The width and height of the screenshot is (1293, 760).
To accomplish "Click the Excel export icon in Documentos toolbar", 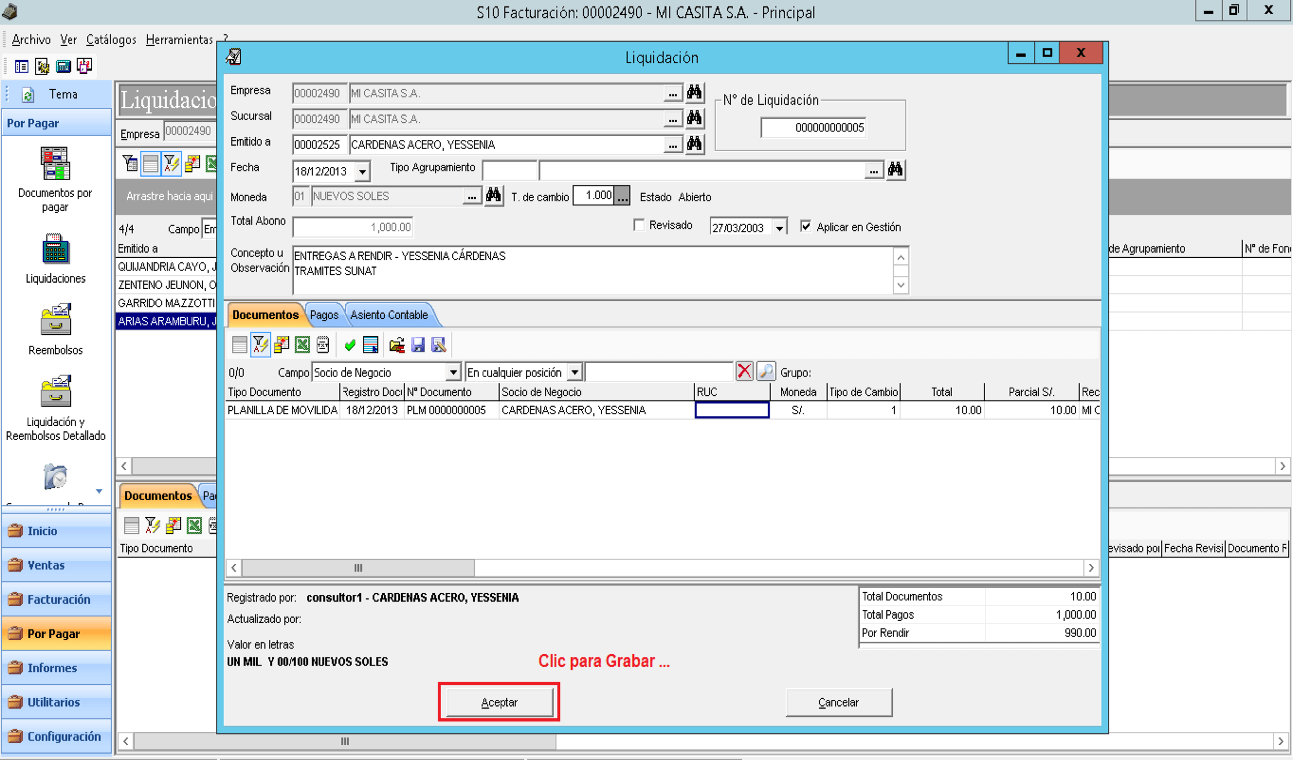I will (302, 345).
